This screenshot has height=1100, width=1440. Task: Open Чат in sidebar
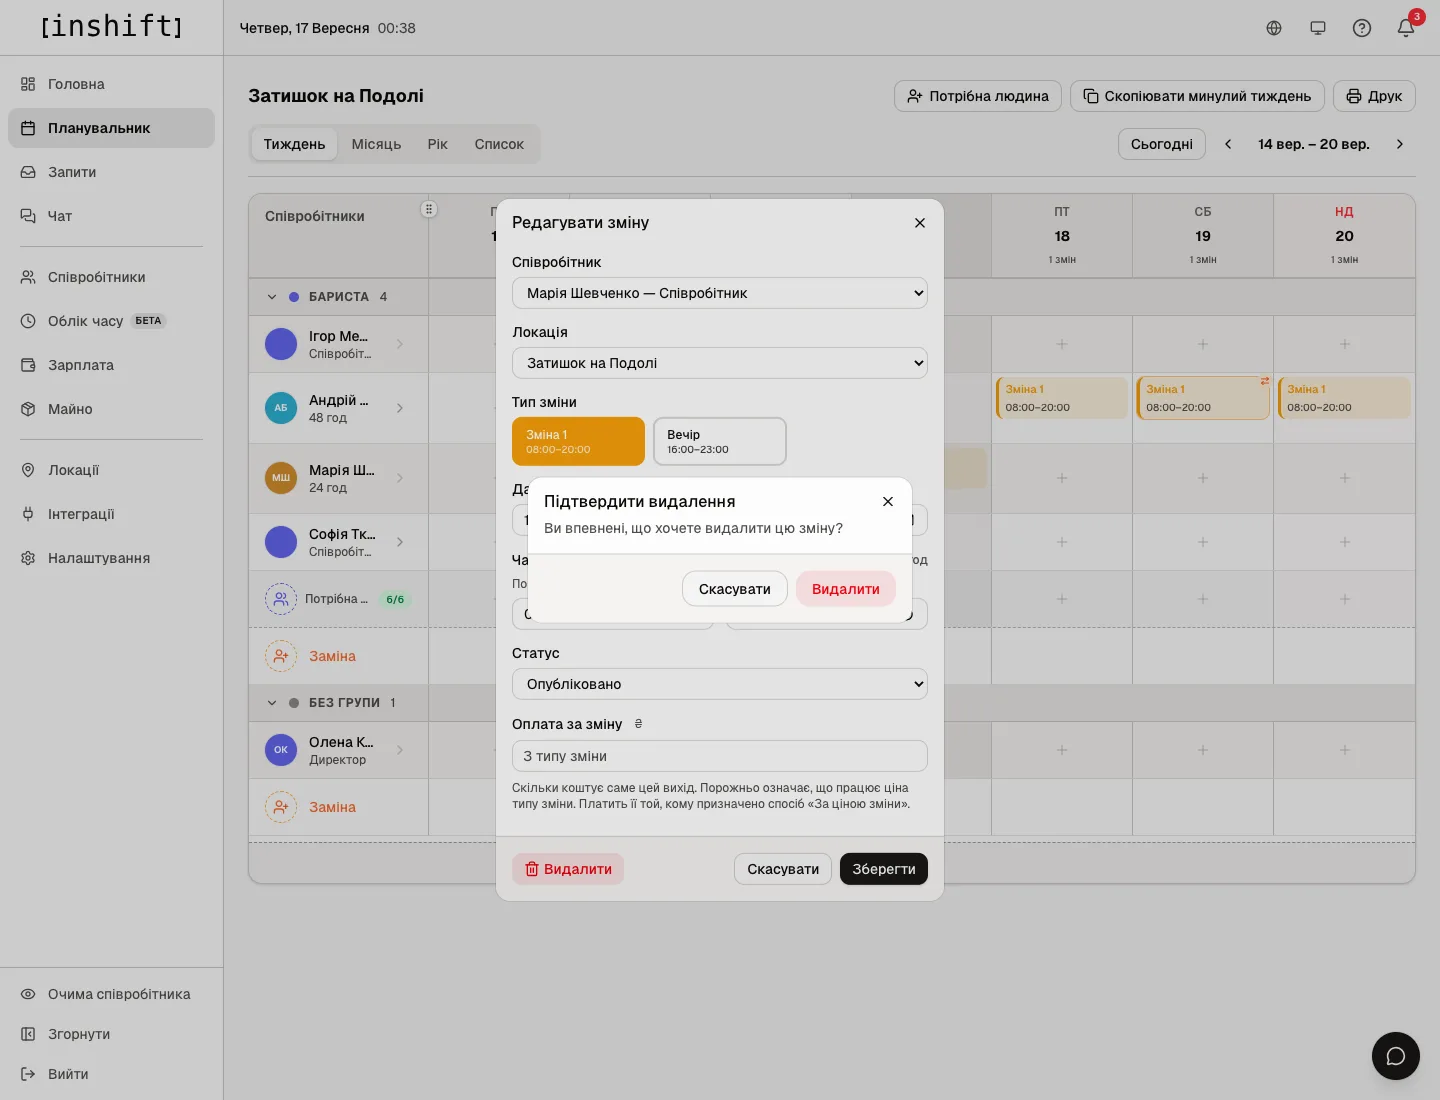tap(111, 216)
